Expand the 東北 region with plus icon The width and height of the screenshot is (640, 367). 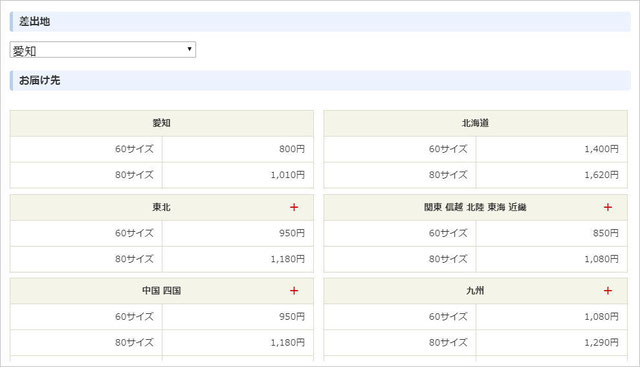pos(294,207)
